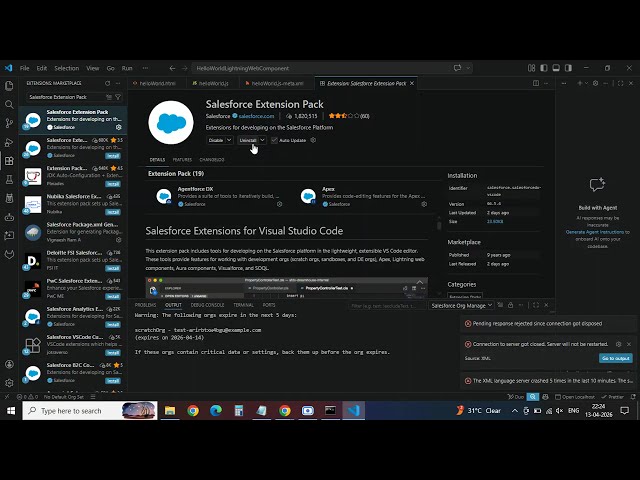Open the Salesforce Org Manage output channel dropdown
The width and height of the screenshot is (640, 480).
461,305
